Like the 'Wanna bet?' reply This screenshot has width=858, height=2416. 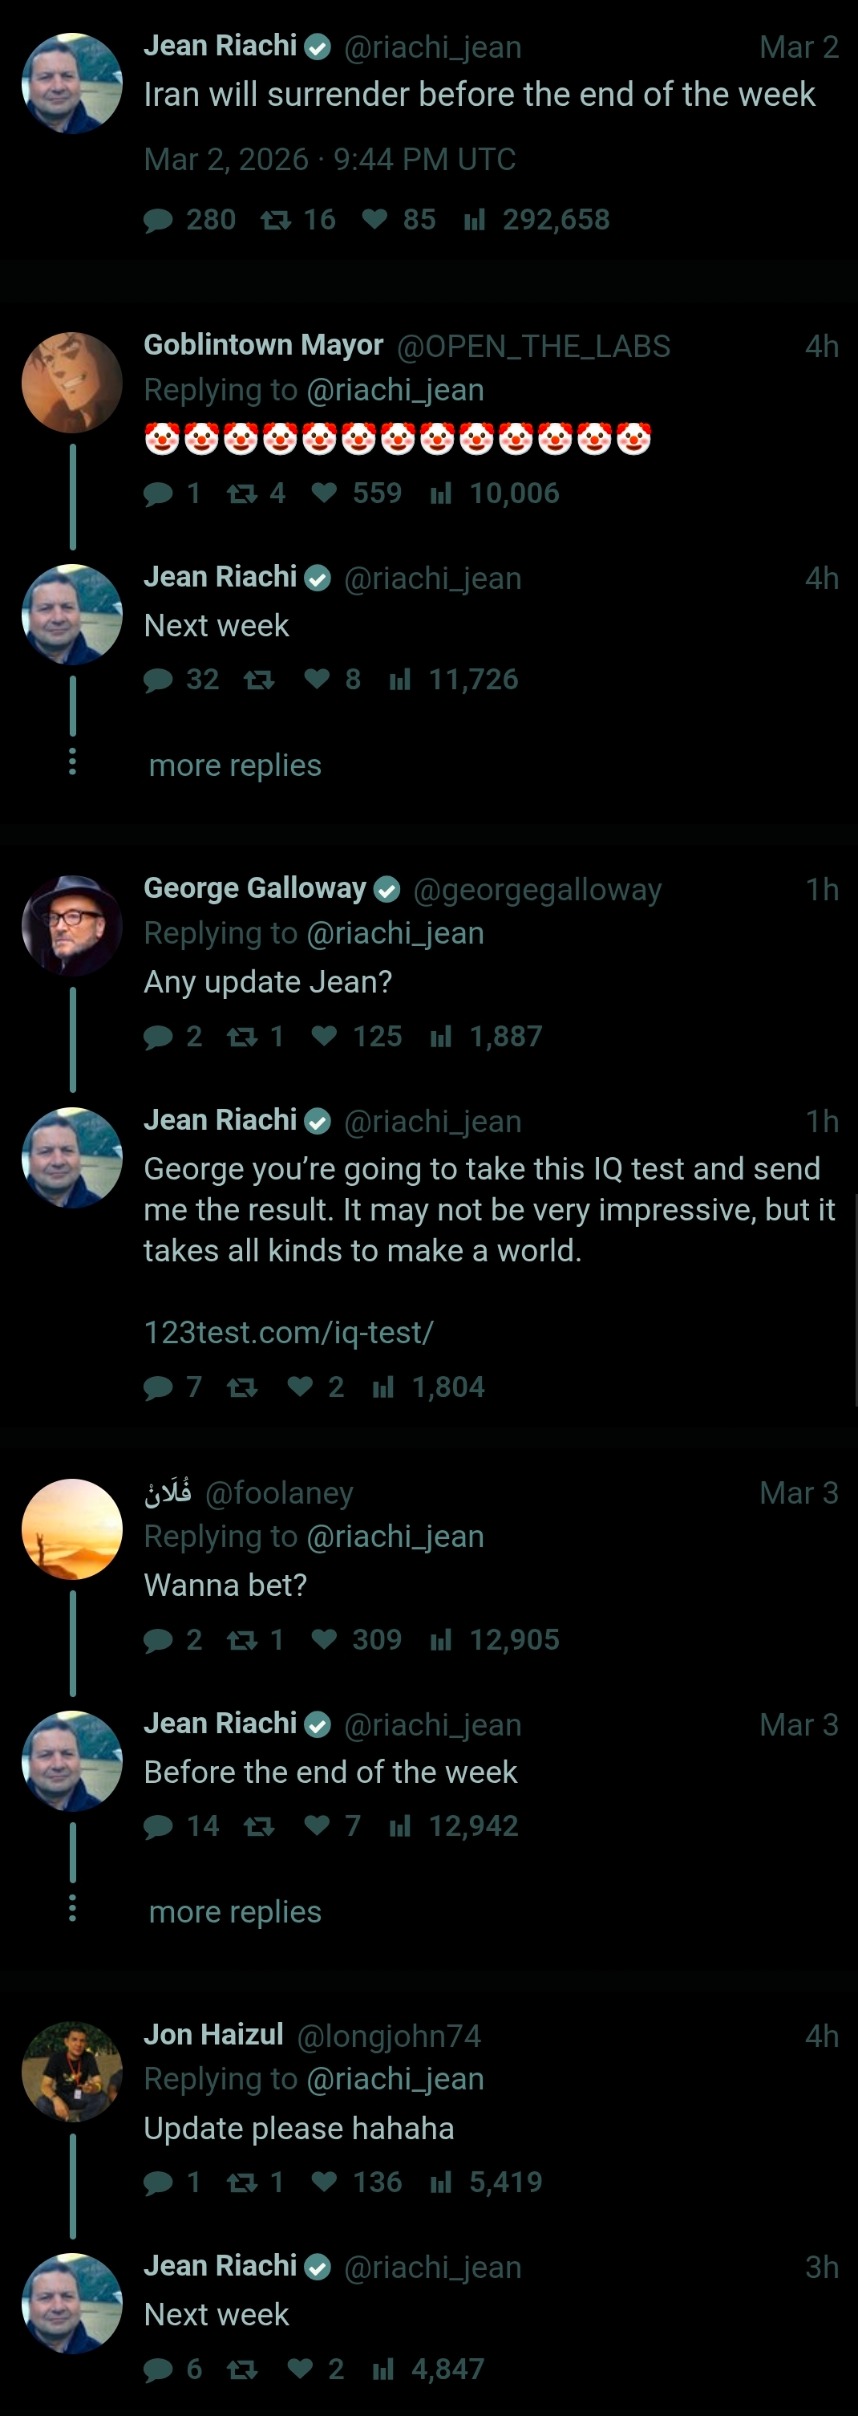click(324, 1640)
